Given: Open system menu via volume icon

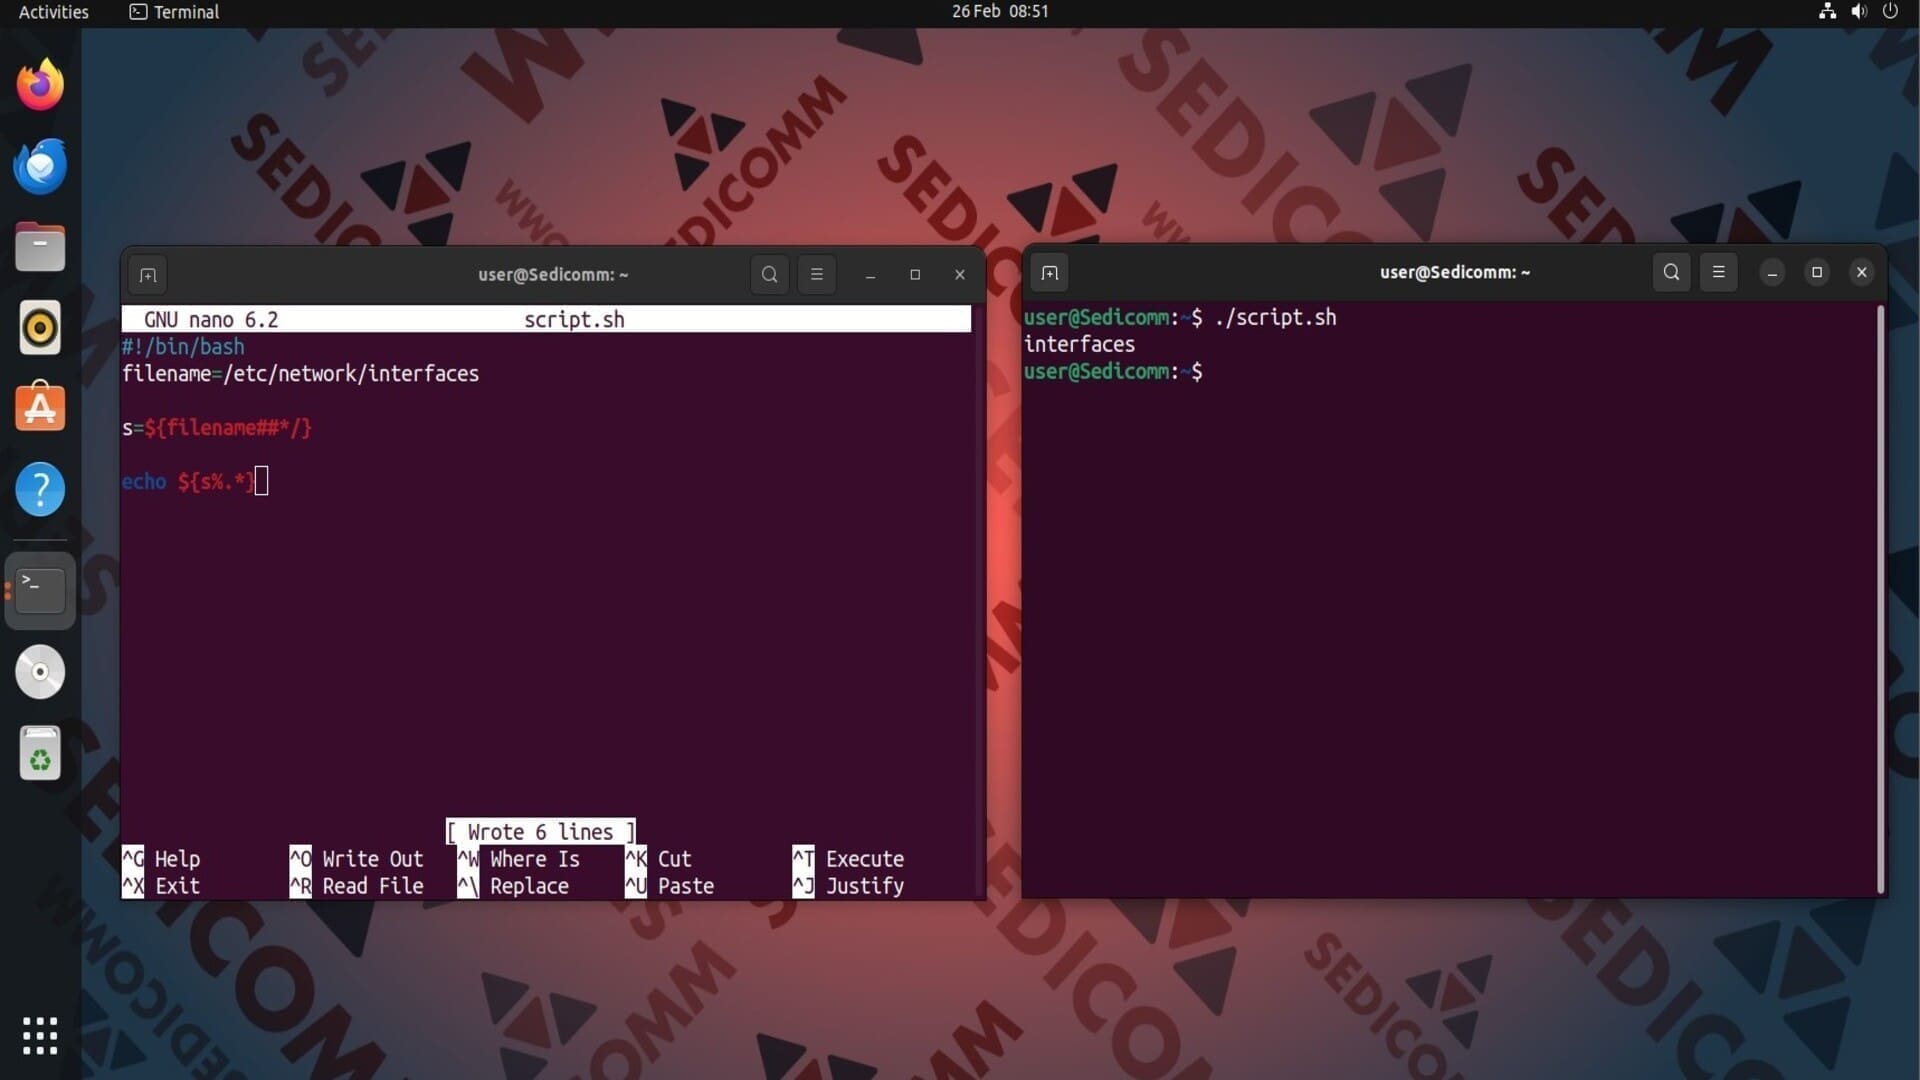Looking at the screenshot, I should pyautogui.click(x=1858, y=12).
